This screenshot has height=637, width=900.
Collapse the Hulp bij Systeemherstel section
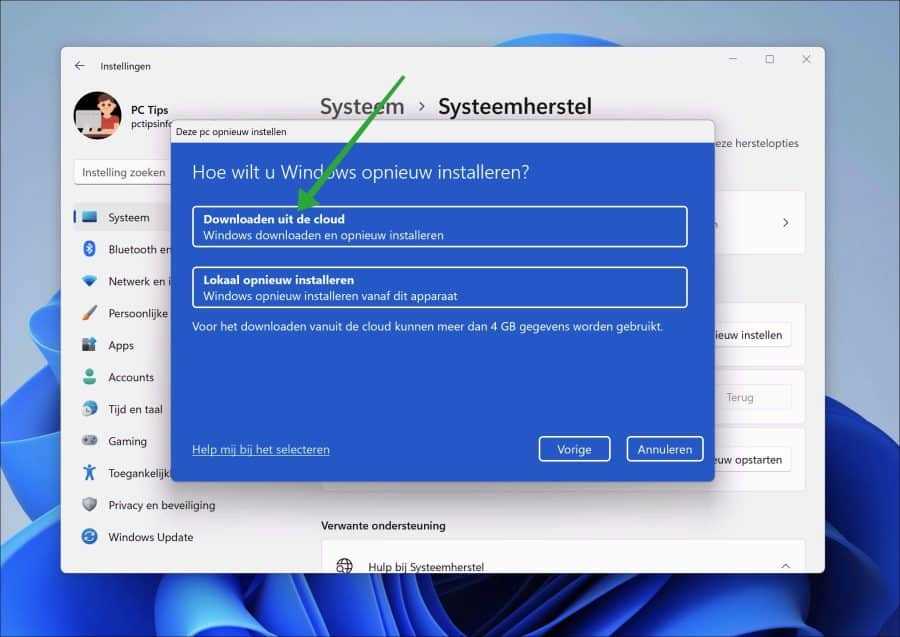[785, 566]
